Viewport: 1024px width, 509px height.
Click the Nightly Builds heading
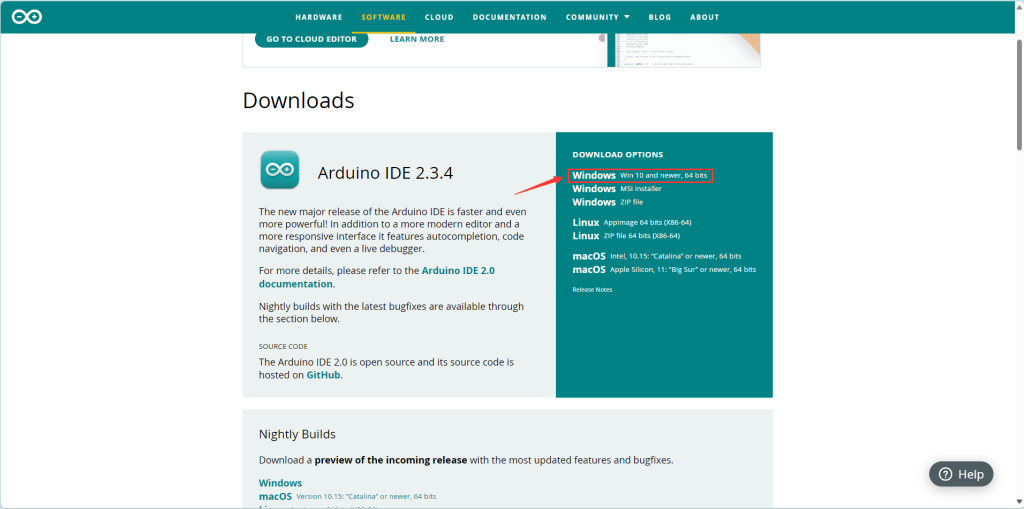coord(297,435)
